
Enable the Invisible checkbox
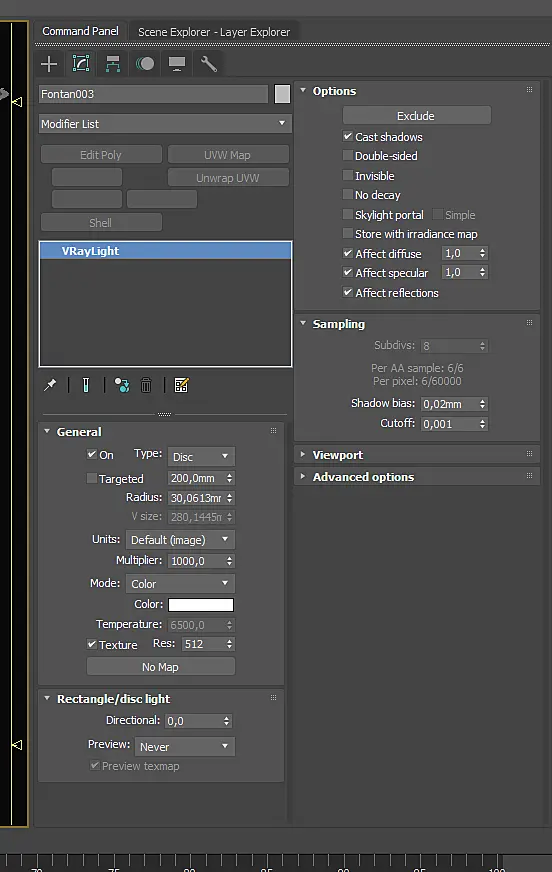[x=347, y=175]
